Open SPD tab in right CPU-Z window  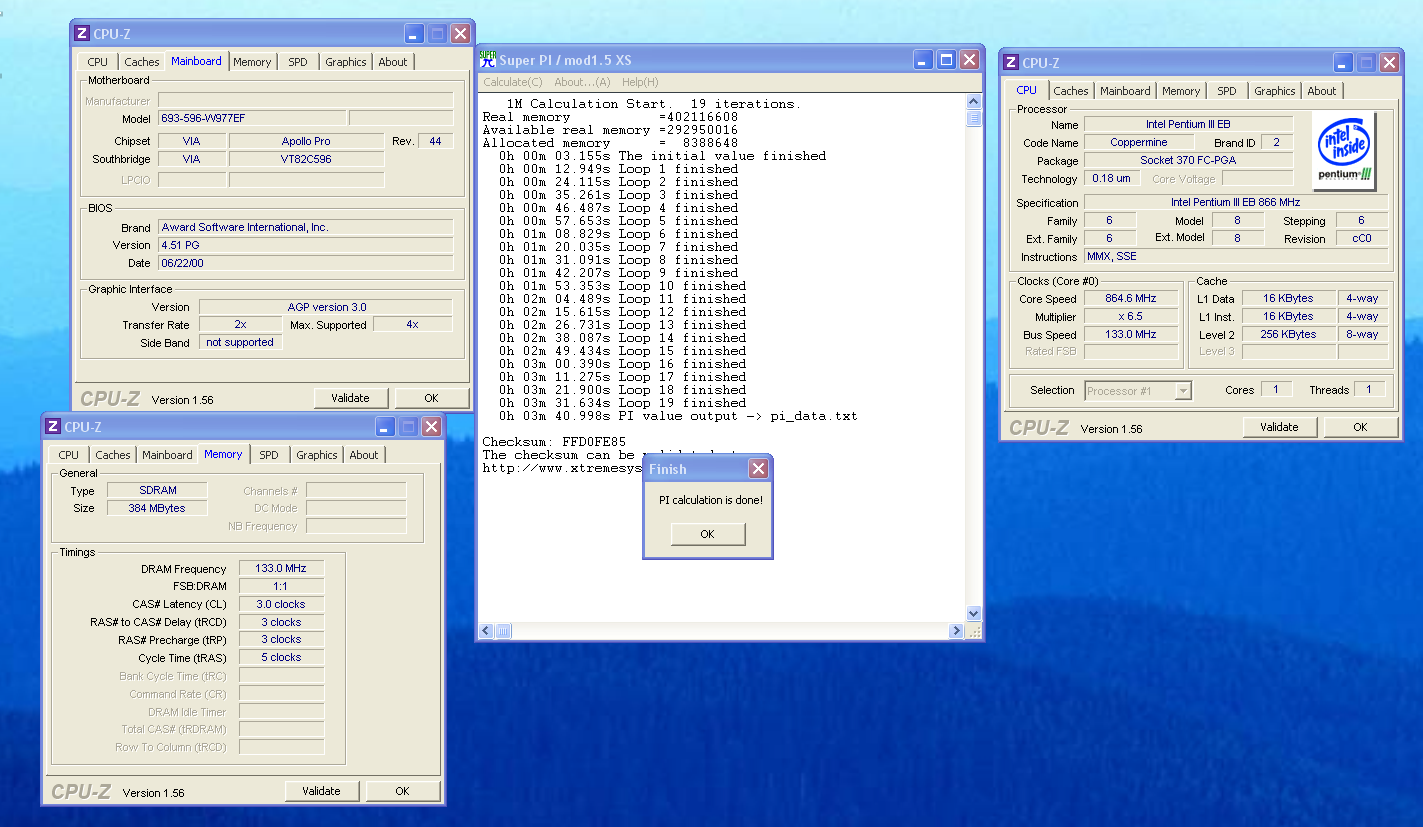click(x=1227, y=91)
